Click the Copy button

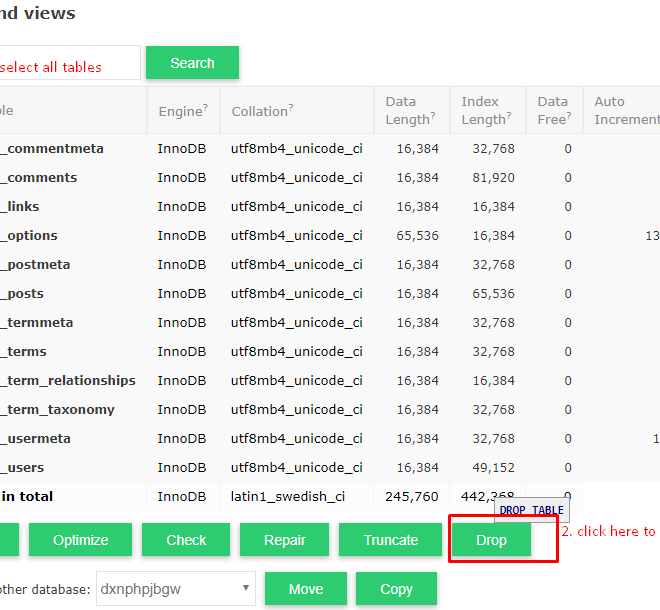396,589
